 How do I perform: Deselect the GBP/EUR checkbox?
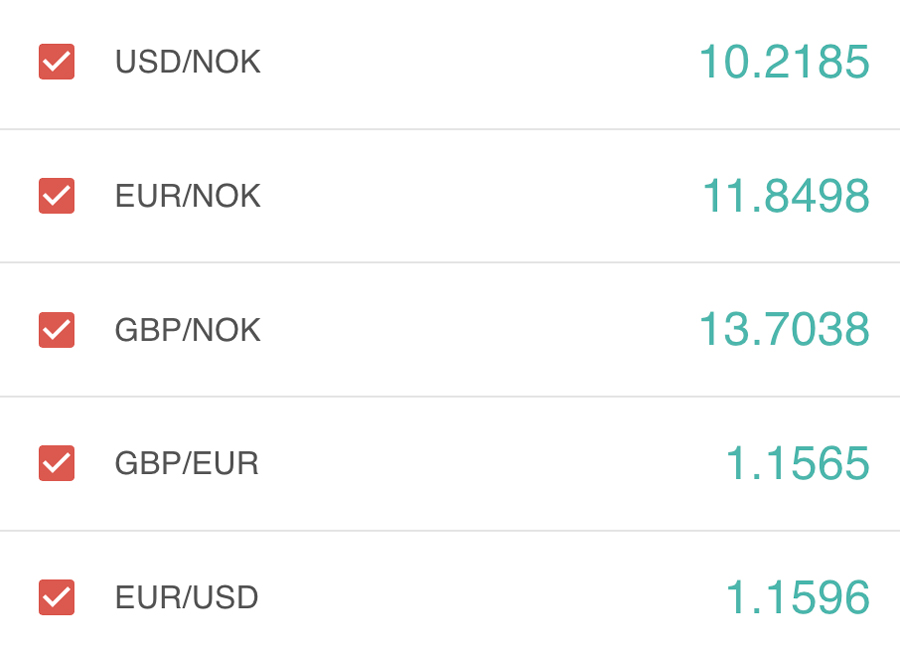[57, 464]
